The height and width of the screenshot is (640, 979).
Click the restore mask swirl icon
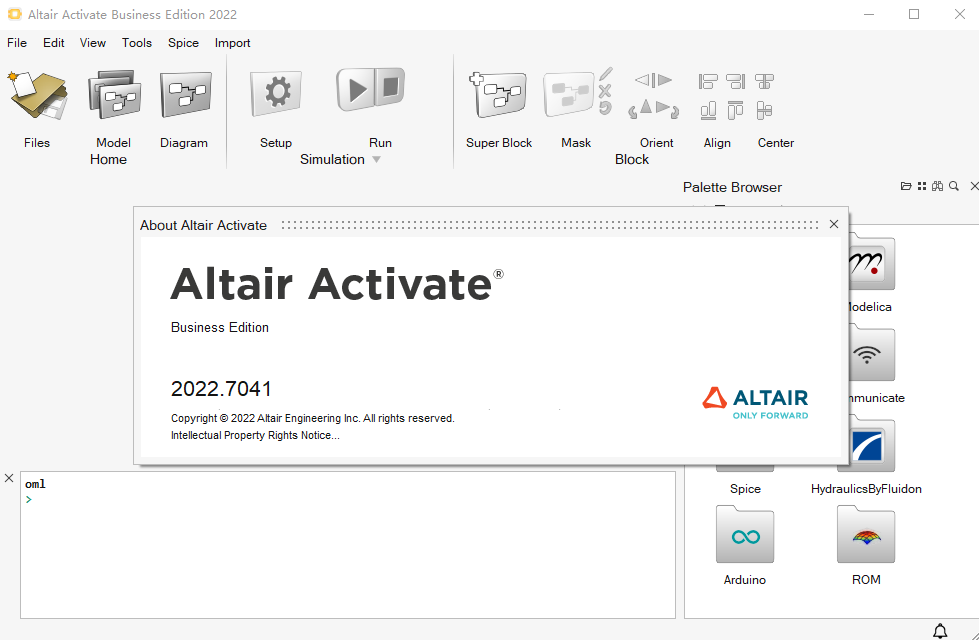(x=605, y=108)
